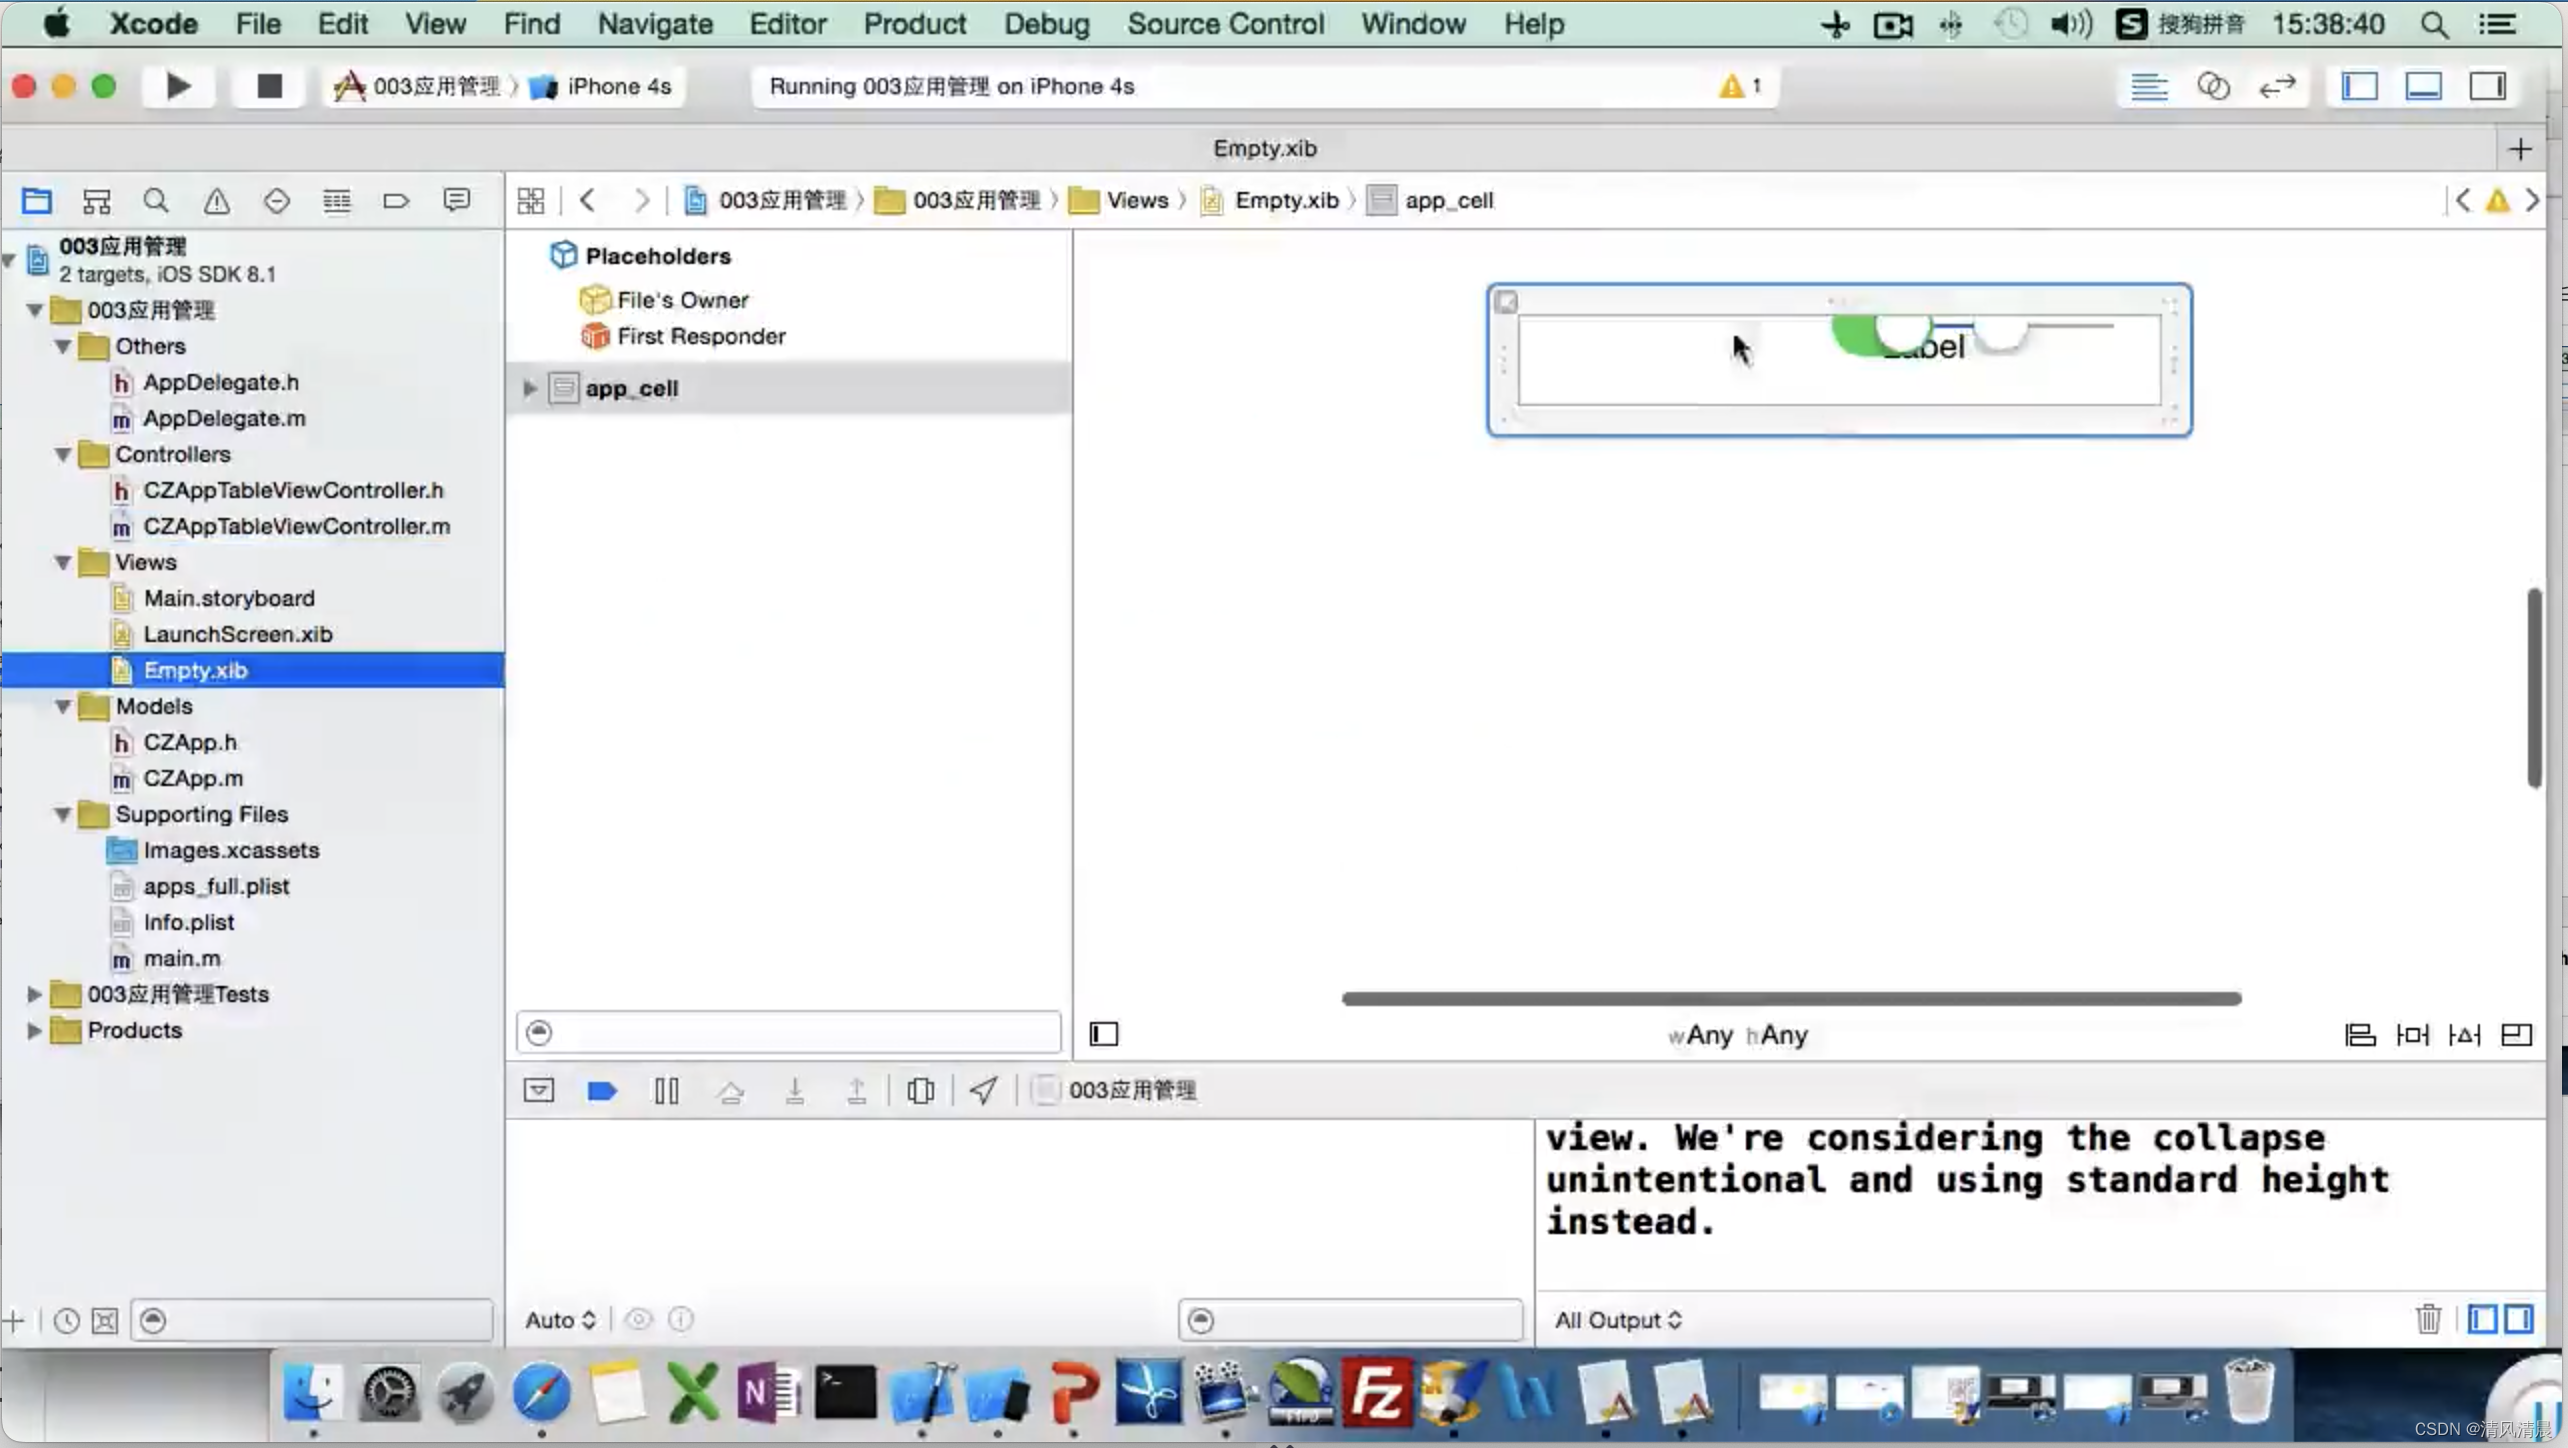Image resolution: width=2568 pixels, height=1448 pixels.
Task: Hide the debug area with toggle button
Action: click(x=539, y=1090)
